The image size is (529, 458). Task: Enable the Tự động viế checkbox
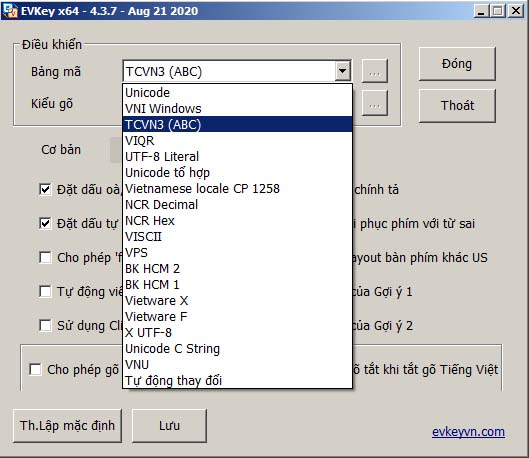[45, 291]
